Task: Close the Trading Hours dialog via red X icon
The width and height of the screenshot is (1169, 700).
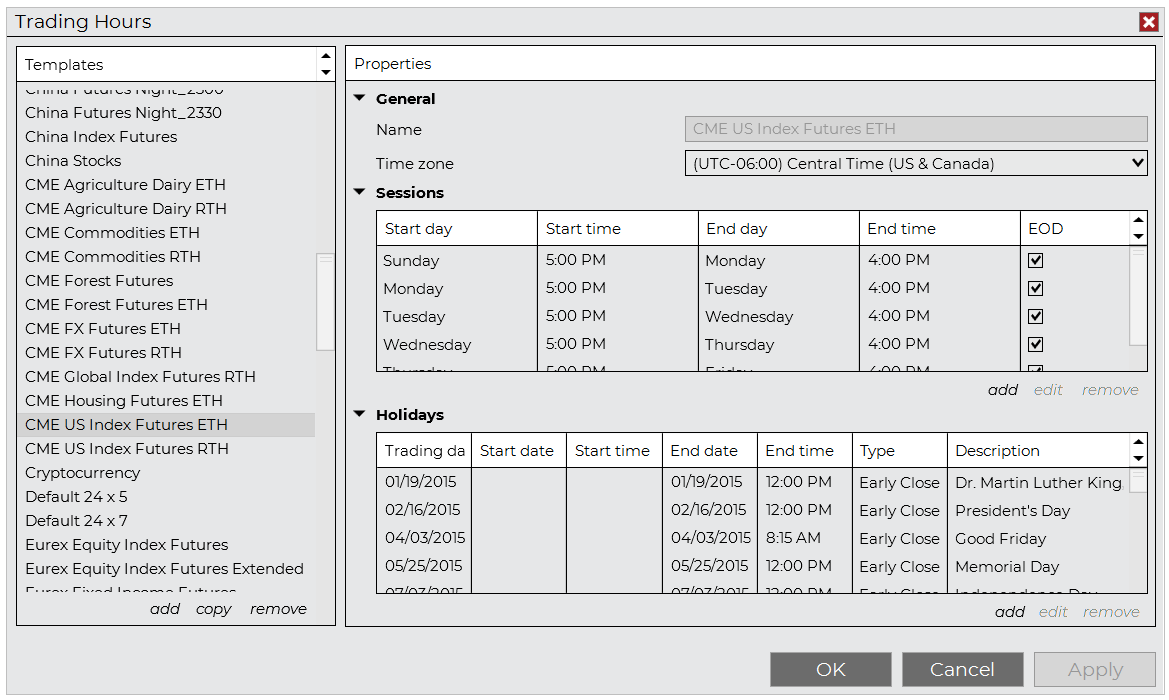Action: (x=1148, y=21)
